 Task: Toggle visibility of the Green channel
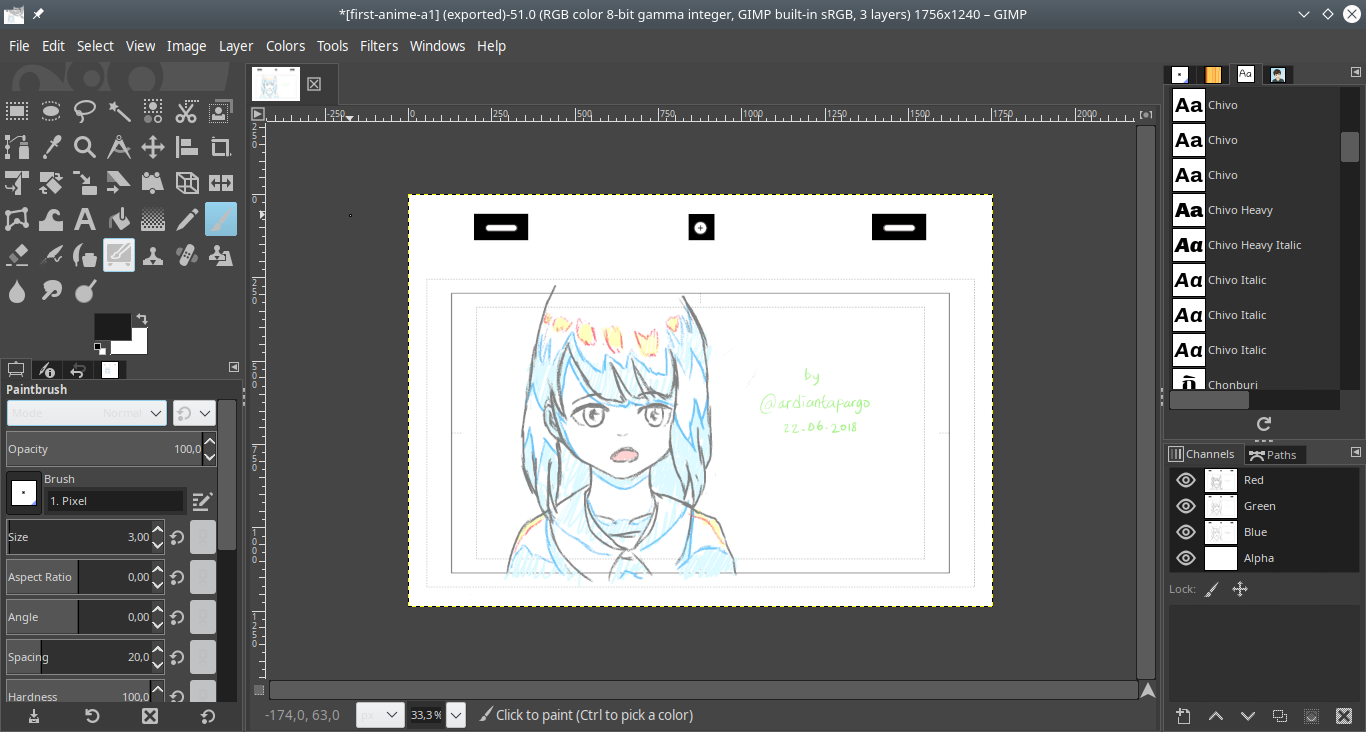(1186, 506)
